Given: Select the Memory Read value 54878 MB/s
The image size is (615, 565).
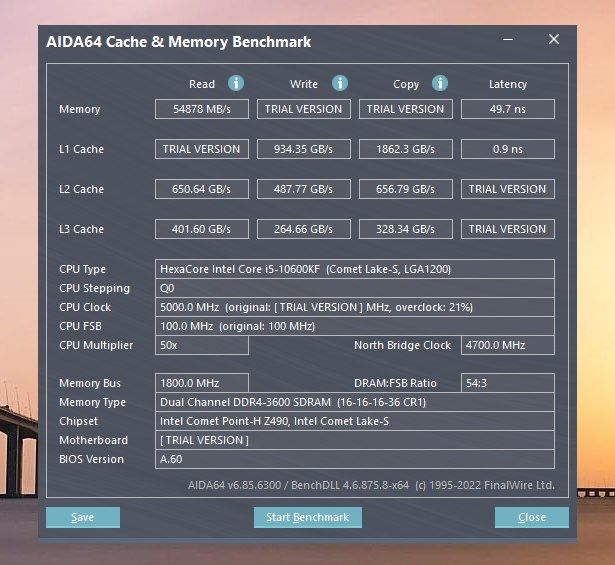Looking at the screenshot, I should point(202,109).
